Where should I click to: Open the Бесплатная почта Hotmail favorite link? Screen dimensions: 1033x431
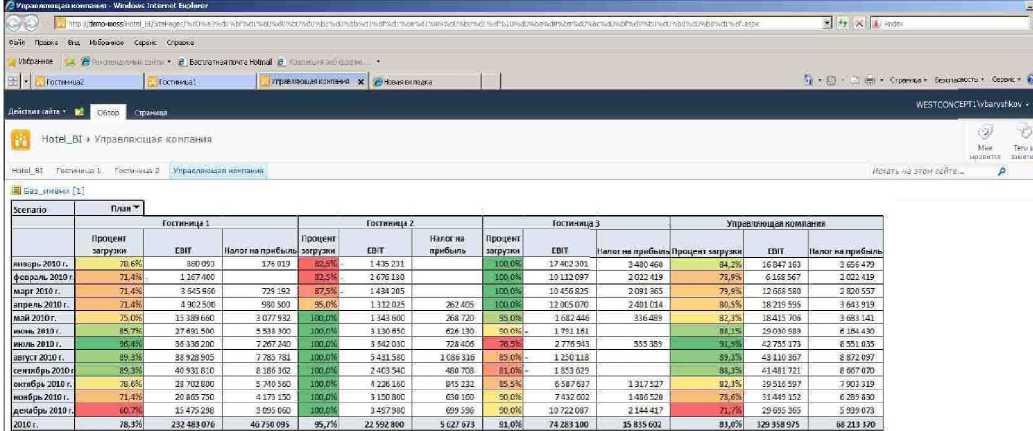tap(225, 61)
